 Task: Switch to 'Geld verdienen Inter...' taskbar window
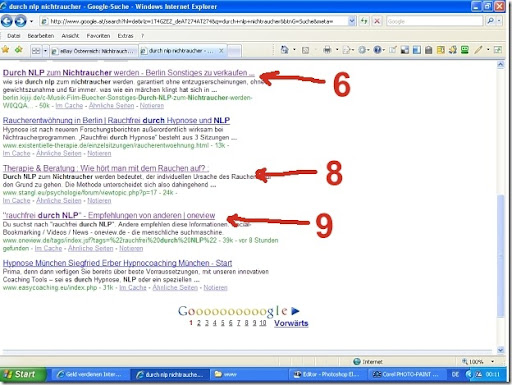click(x=89, y=375)
